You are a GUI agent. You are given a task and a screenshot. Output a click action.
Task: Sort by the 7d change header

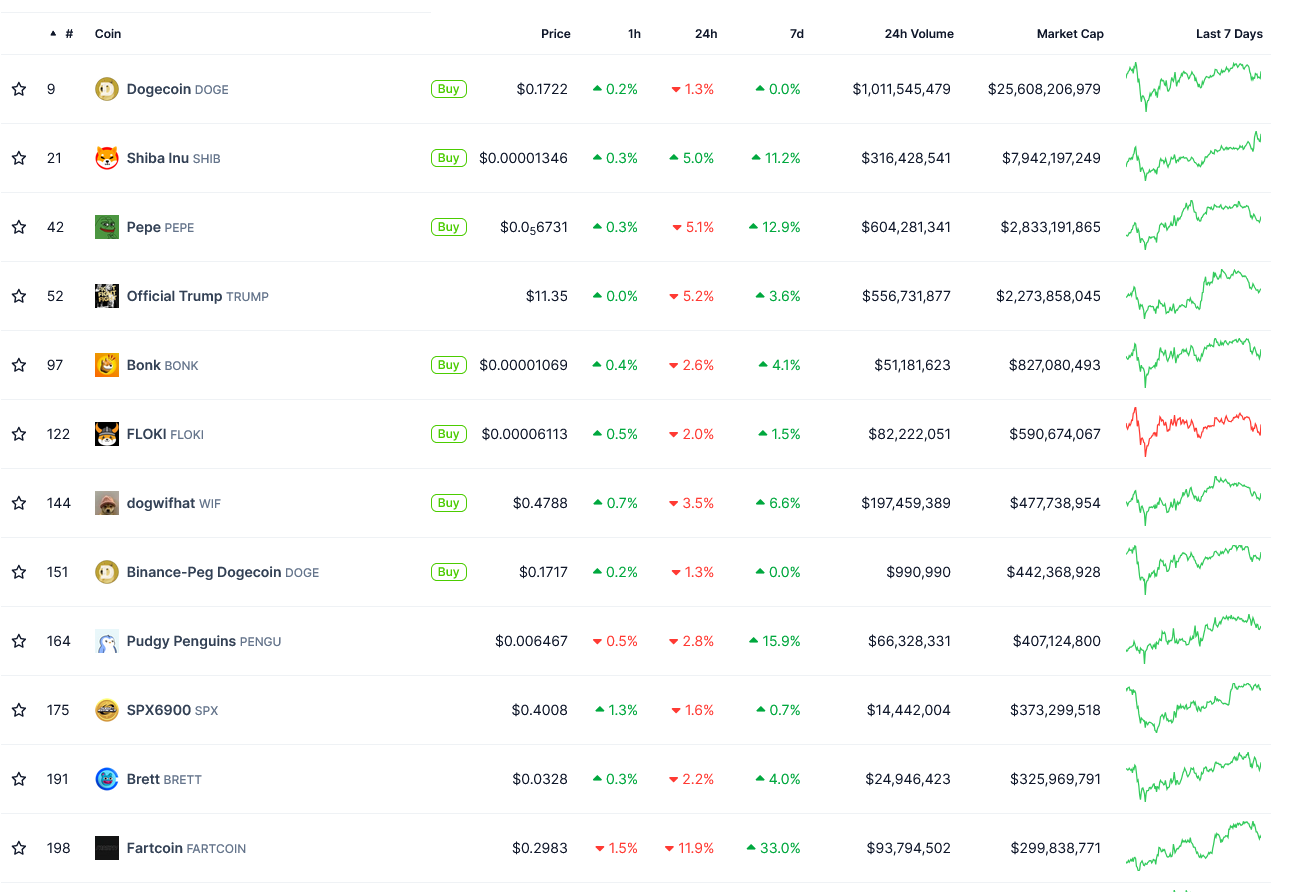click(796, 34)
